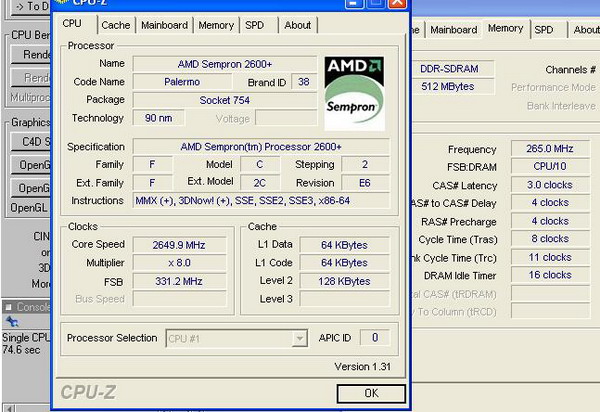Click the Multiplier value 'x 8.0'
The height and width of the screenshot is (412, 600).
179,263
